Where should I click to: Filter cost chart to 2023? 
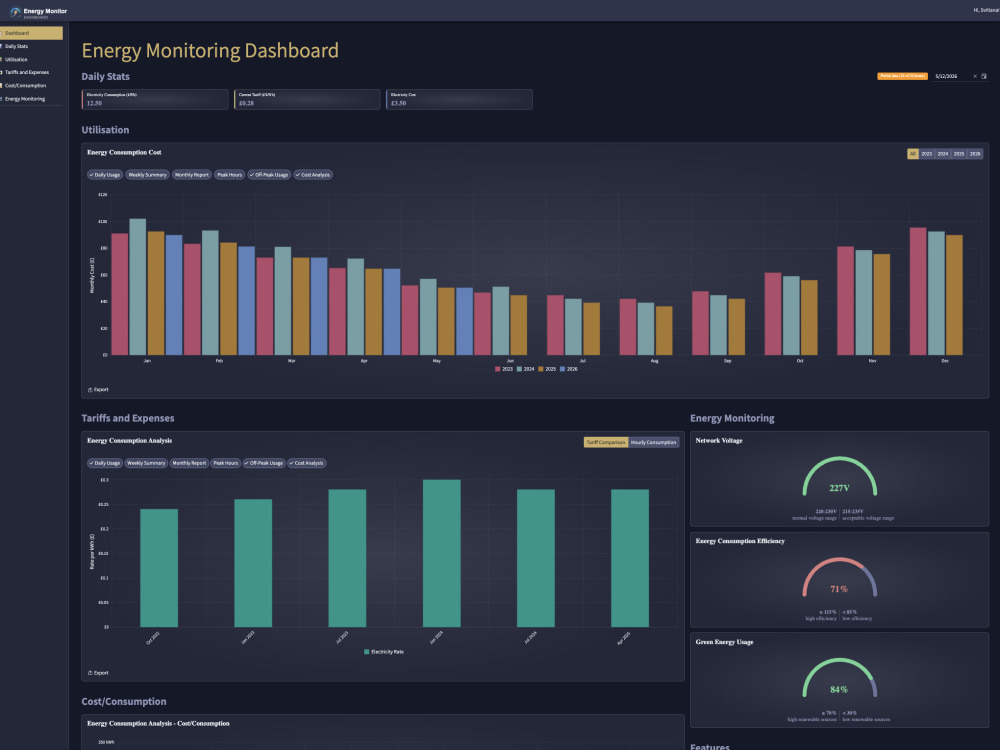(x=927, y=154)
